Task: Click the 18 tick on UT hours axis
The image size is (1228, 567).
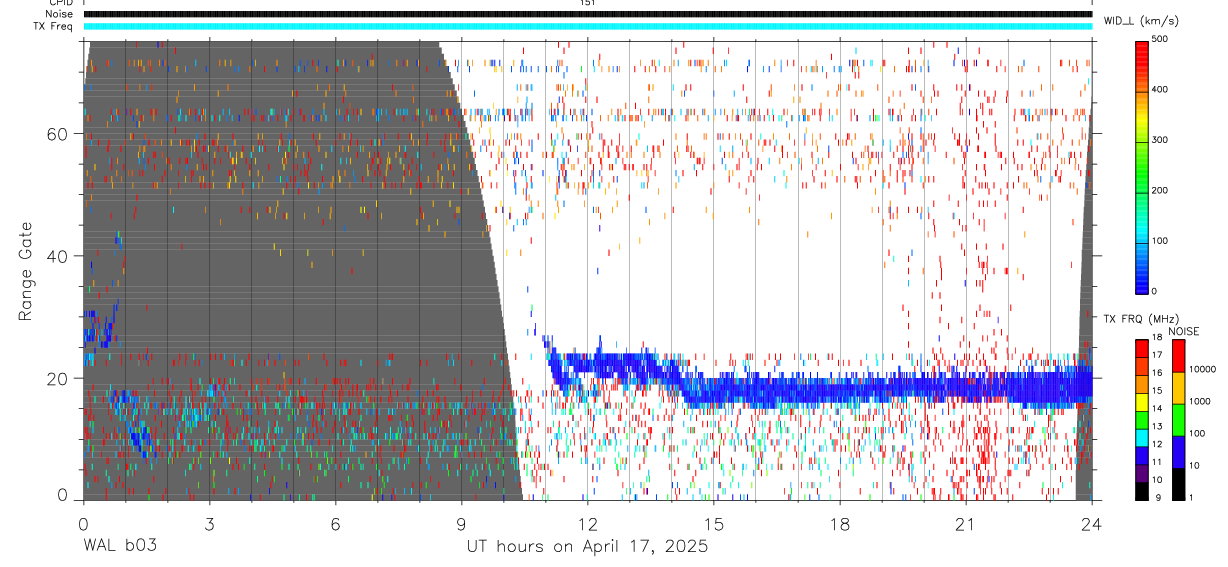Action: [840, 523]
